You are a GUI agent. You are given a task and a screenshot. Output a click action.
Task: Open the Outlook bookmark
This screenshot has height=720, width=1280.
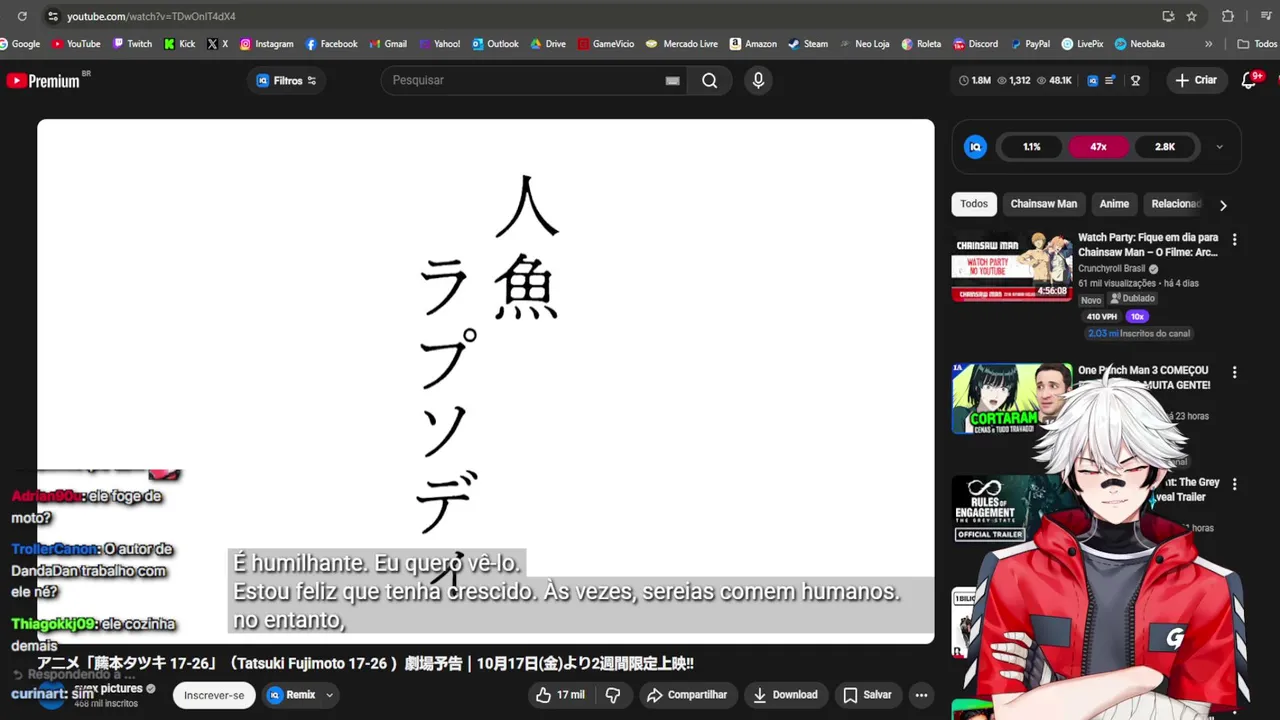click(495, 44)
